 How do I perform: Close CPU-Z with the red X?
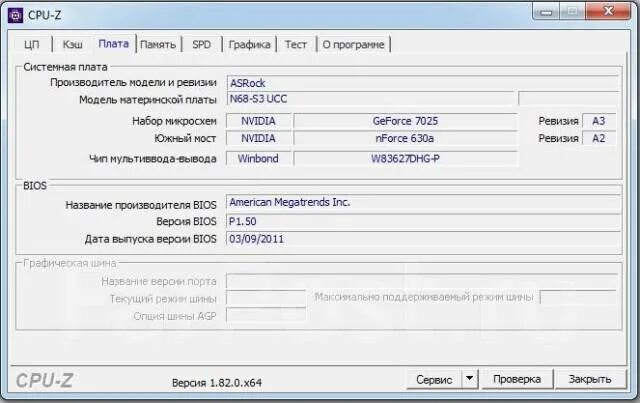[x=608, y=11]
